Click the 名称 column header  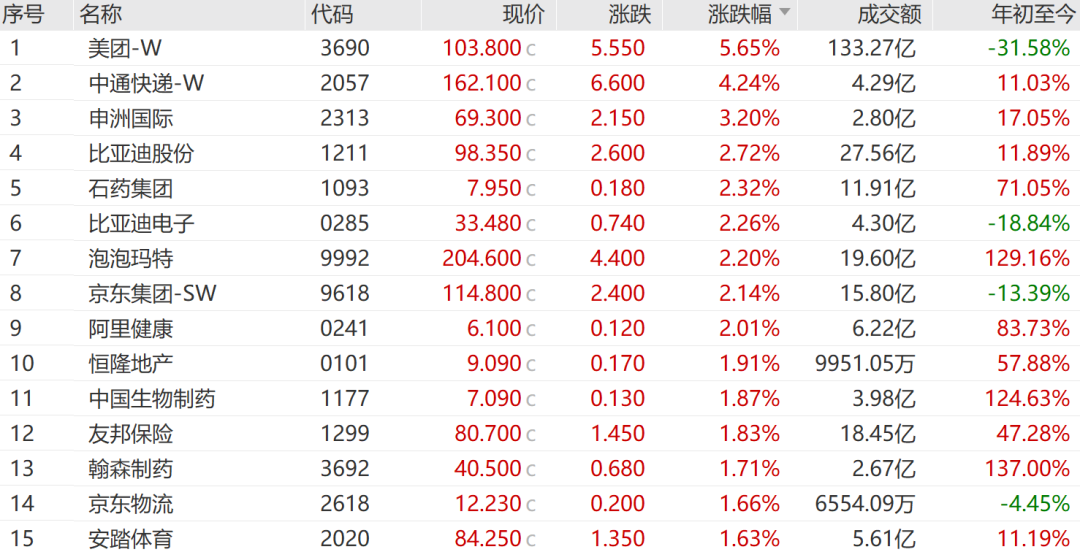pyautogui.click(x=102, y=14)
